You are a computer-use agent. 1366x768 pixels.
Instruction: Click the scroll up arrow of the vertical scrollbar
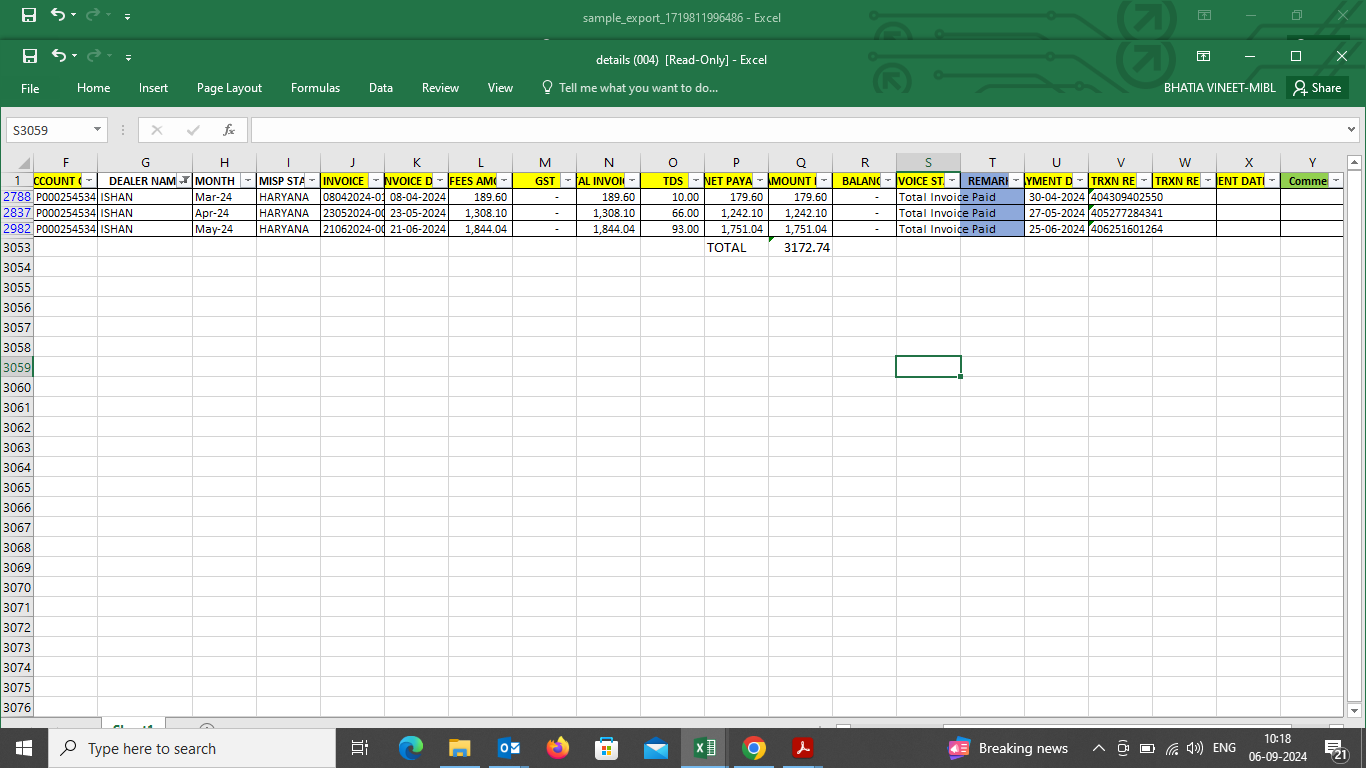click(1354, 162)
